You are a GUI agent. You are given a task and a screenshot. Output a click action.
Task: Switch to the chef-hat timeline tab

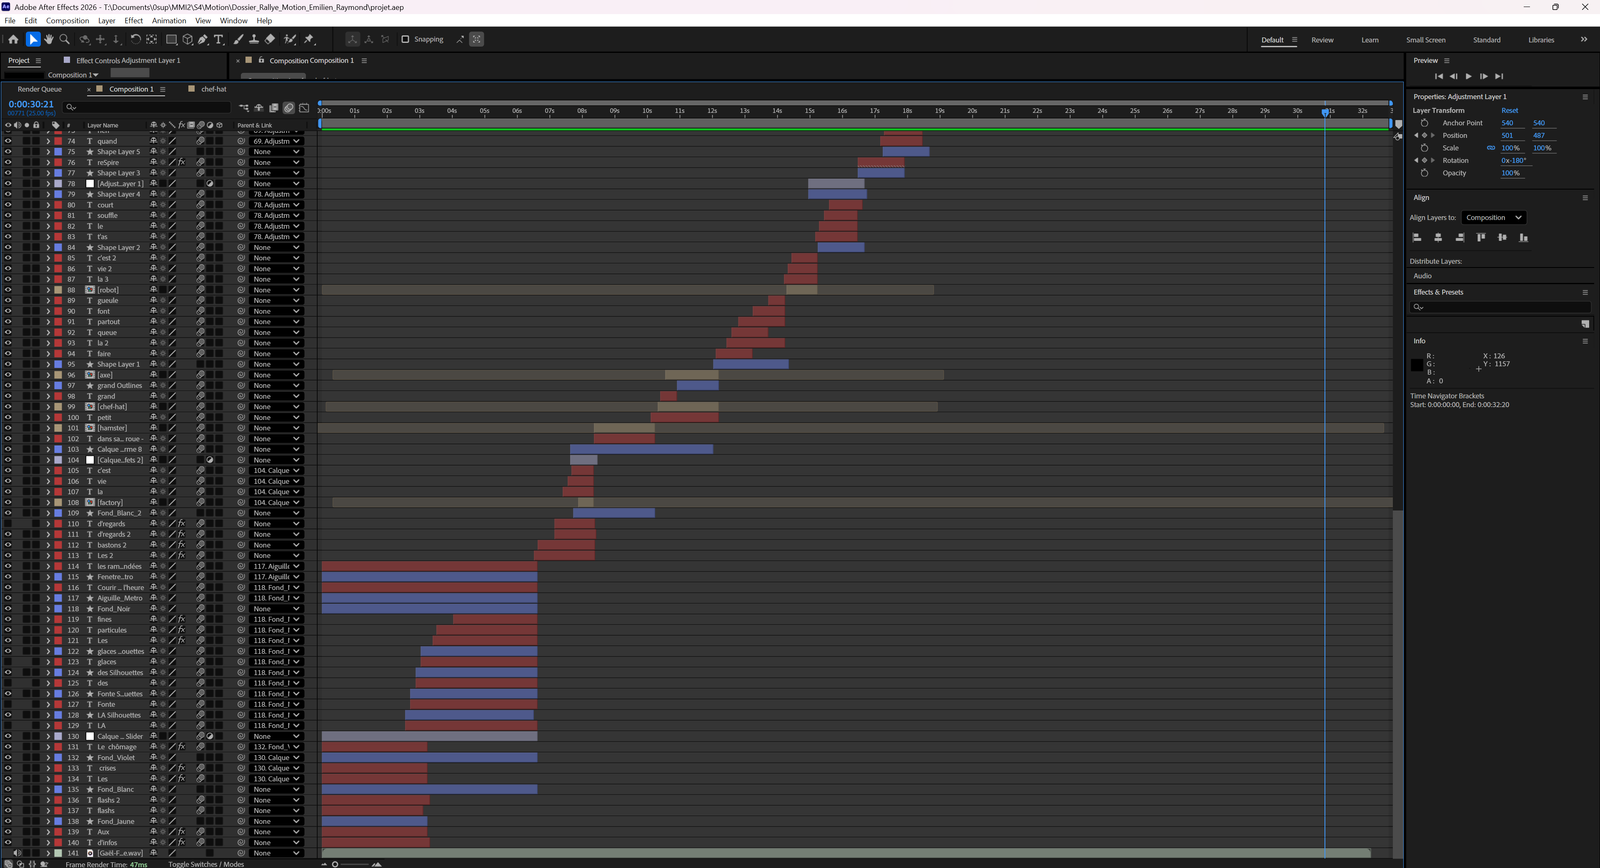click(213, 89)
